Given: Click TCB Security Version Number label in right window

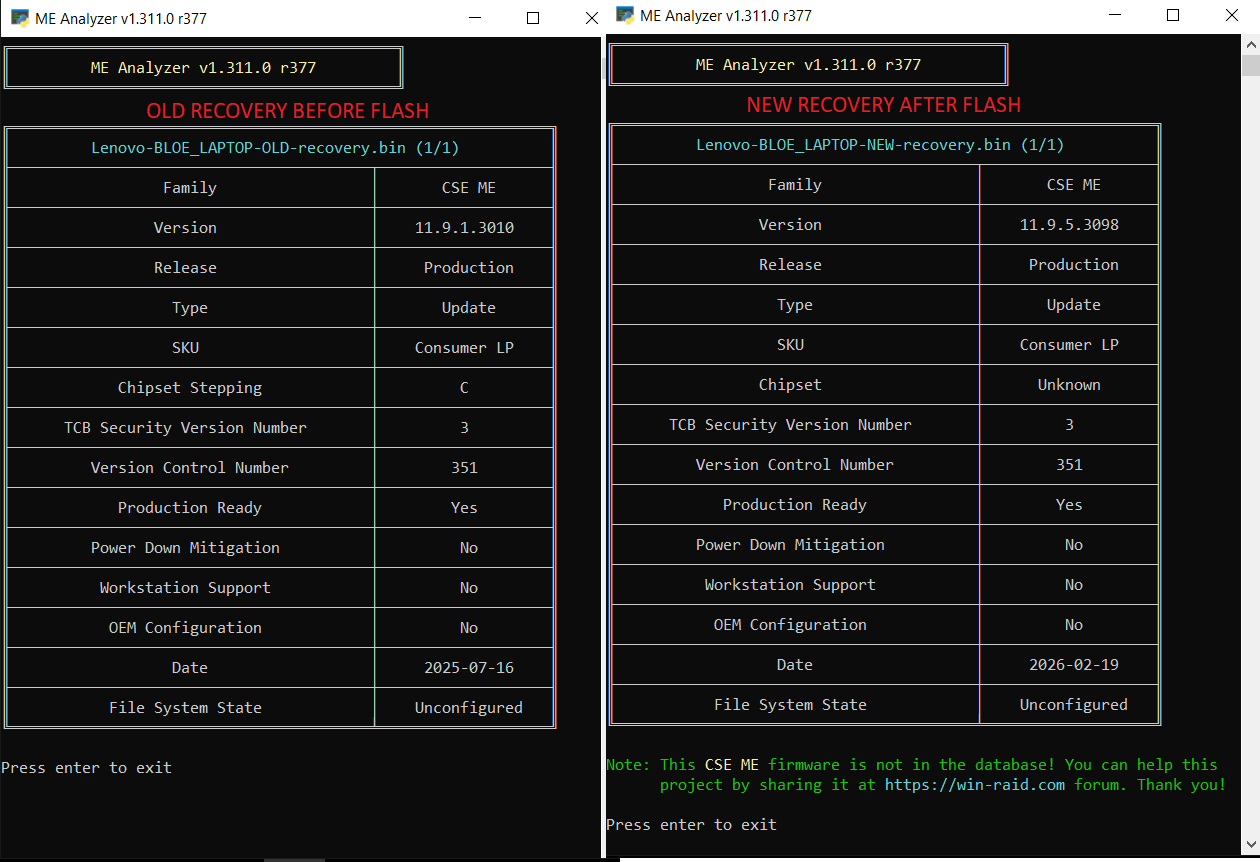Looking at the screenshot, I should point(790,425).
